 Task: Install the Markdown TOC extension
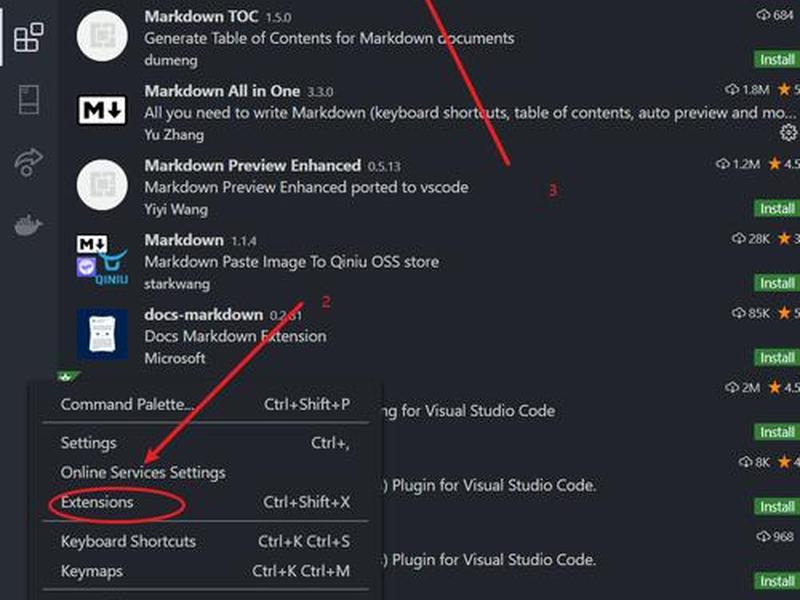tap(777, 60)
